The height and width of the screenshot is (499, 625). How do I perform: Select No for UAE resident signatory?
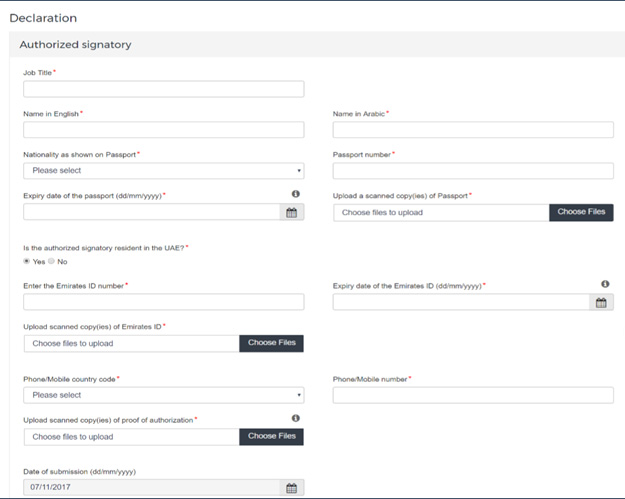coord(52,261)
